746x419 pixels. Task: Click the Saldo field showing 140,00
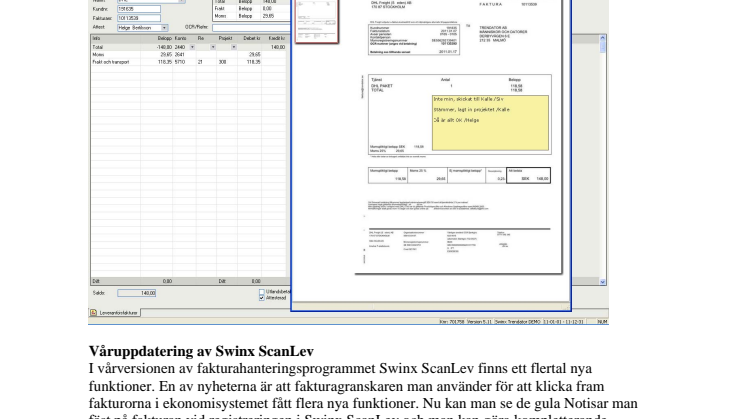(x=137, y=293)
